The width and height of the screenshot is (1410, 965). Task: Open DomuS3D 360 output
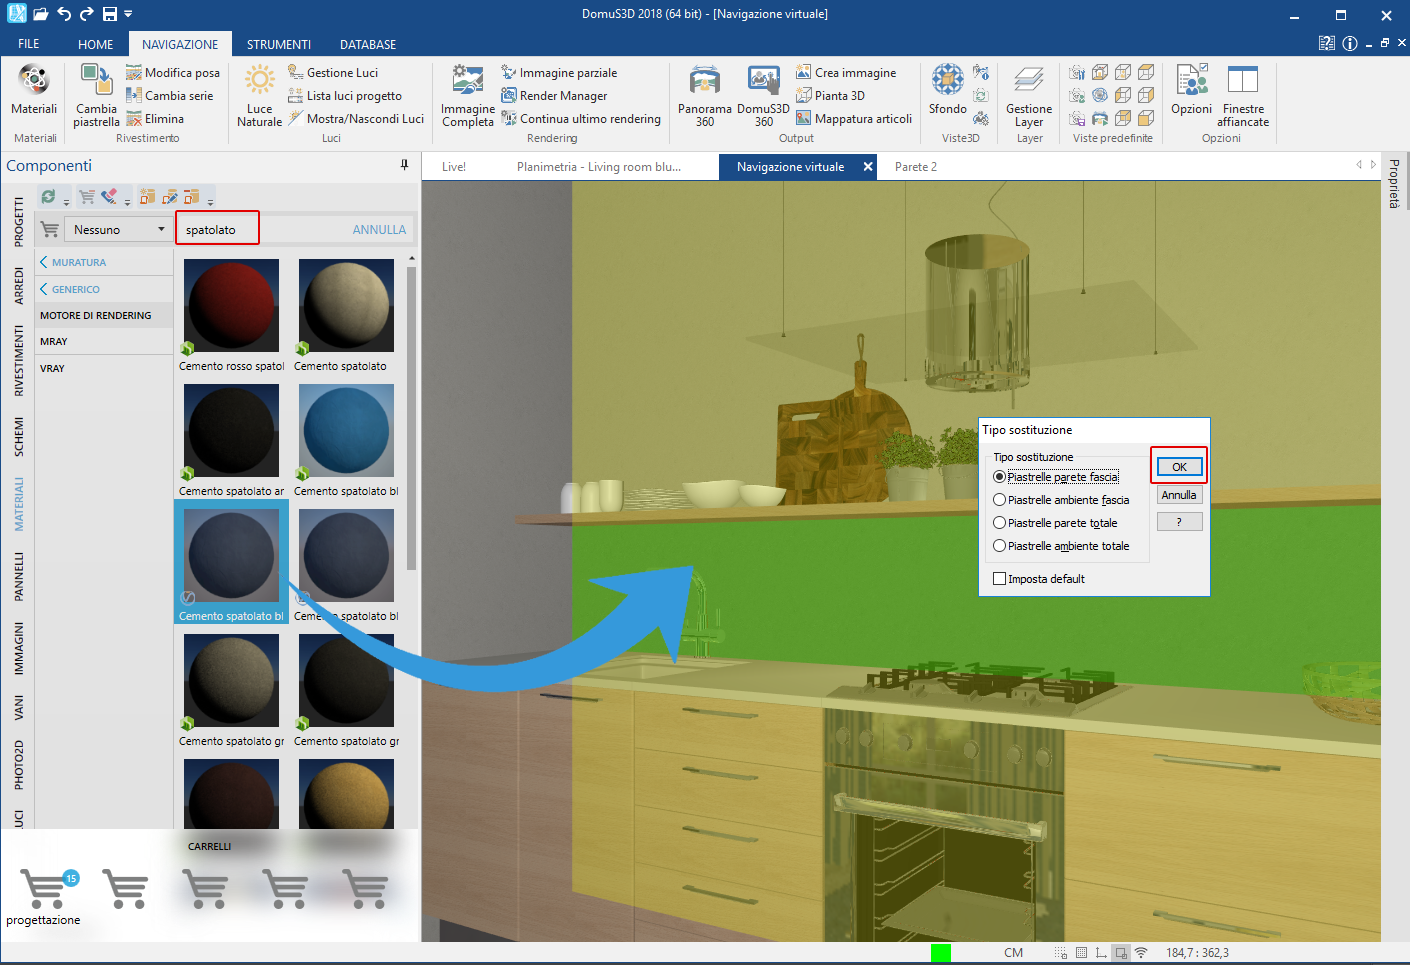(763, 96)
